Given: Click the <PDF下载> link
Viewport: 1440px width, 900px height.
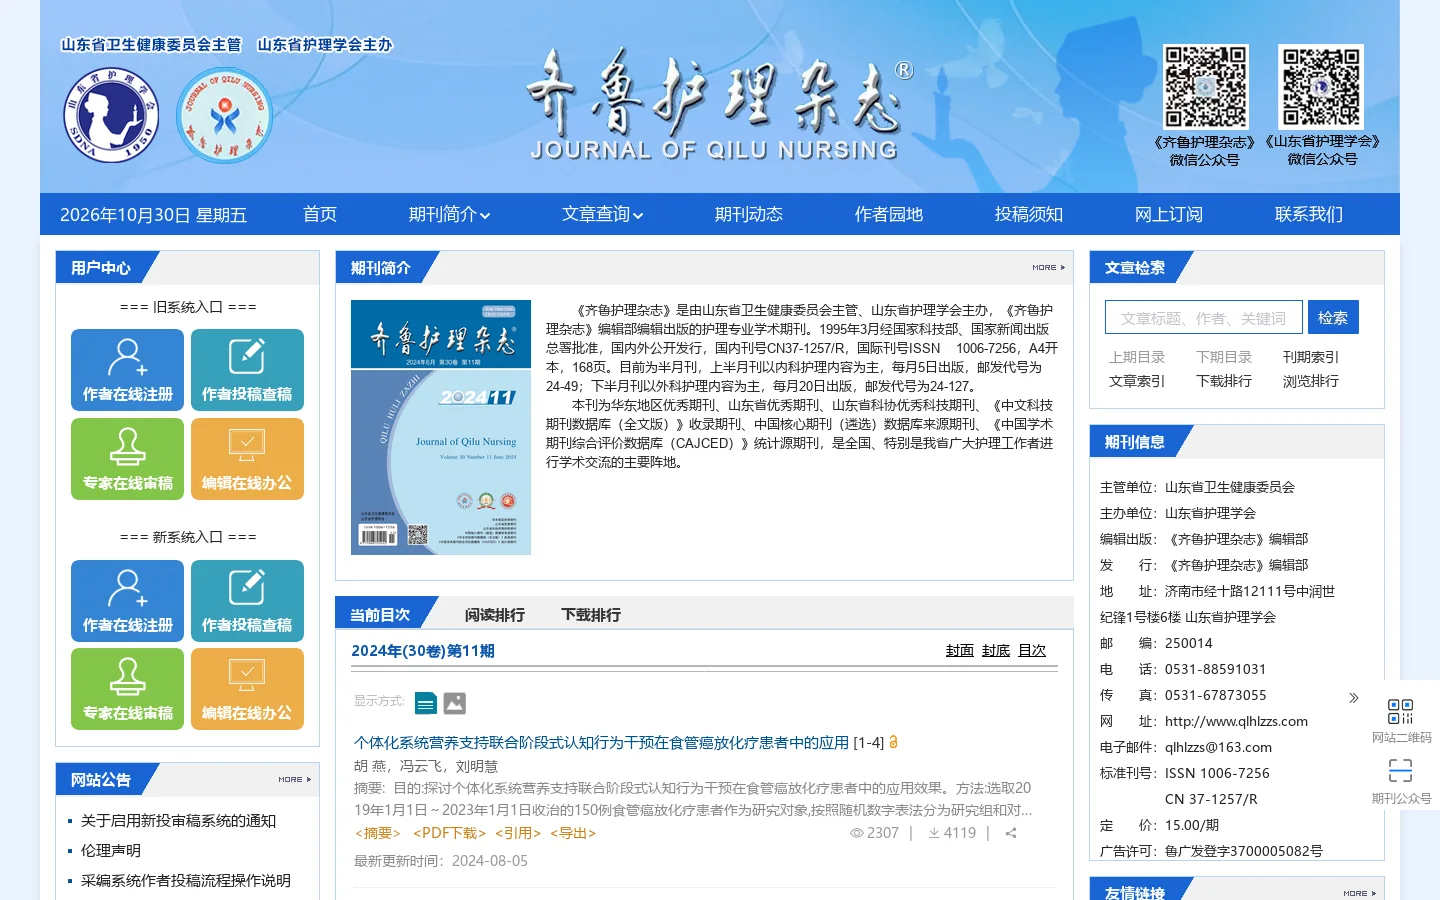Looking at the screenshot, I should point(450,833).
